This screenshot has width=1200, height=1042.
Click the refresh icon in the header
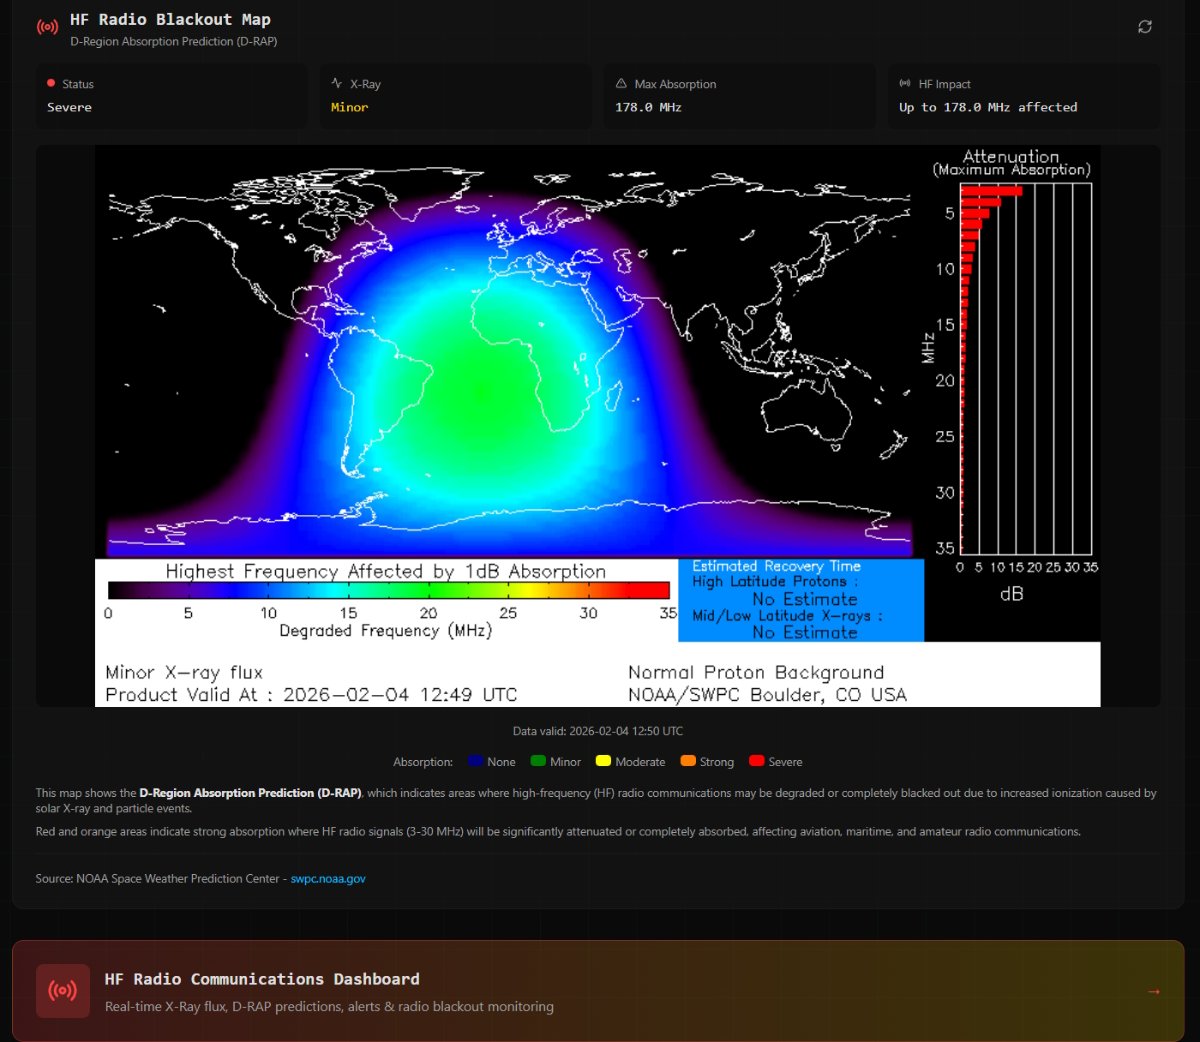pos(1145,27)
